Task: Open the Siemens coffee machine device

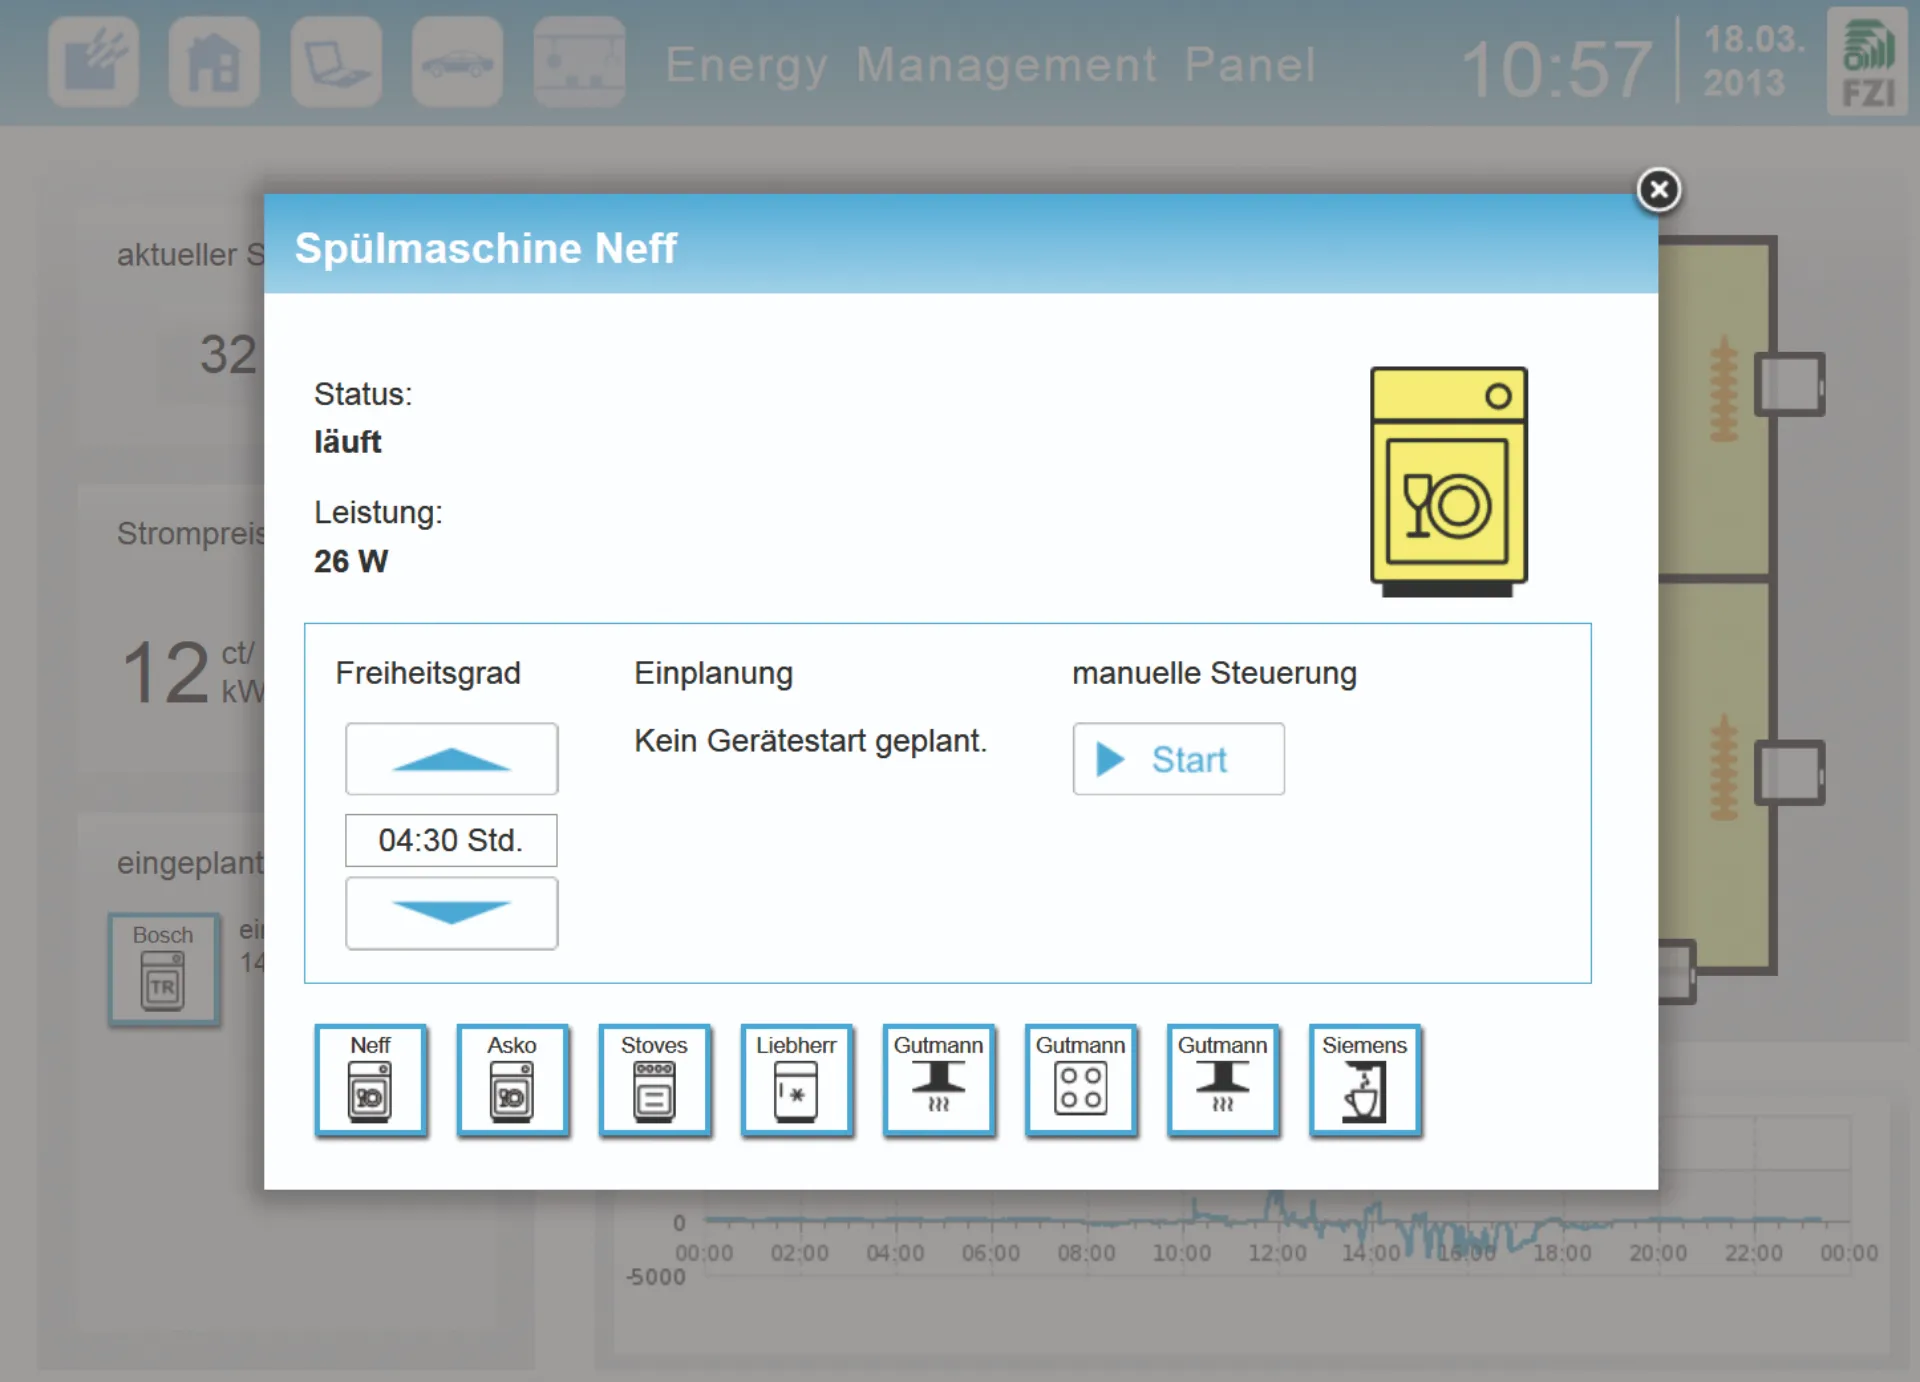Action: (x=1364, y=1080)
